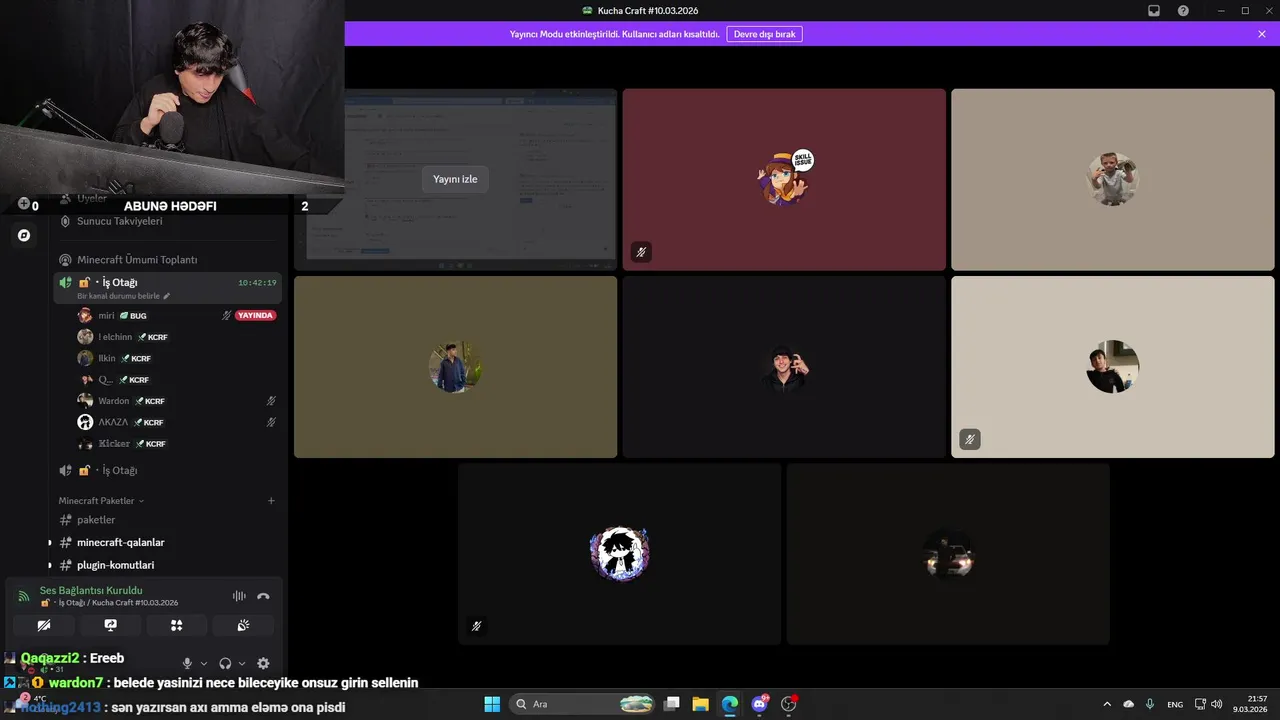Open the OBS taskbar icon with red dot
The width and height of the screenshot is (1280, 720).
click(x=789, y=704)
